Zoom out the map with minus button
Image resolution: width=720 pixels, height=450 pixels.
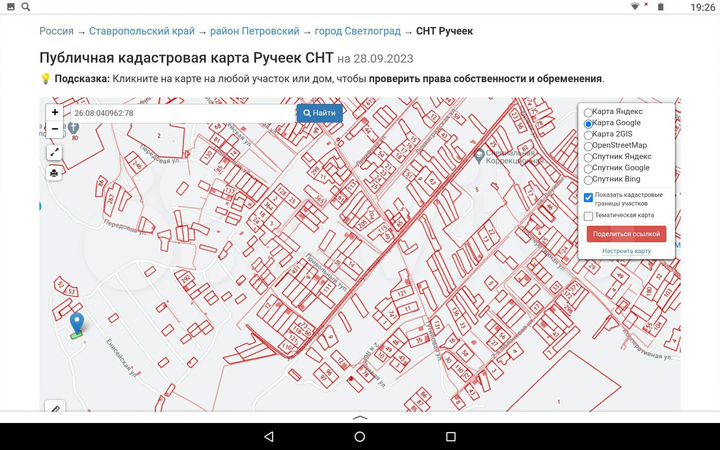[54, 129]
